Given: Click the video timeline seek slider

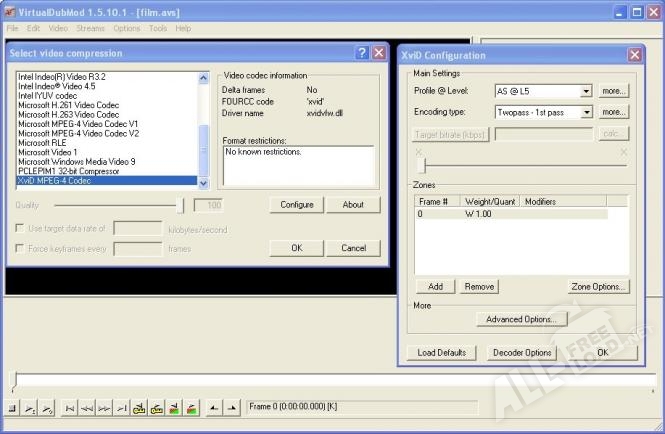Looking at the screenshot, I should click(330, 380).
